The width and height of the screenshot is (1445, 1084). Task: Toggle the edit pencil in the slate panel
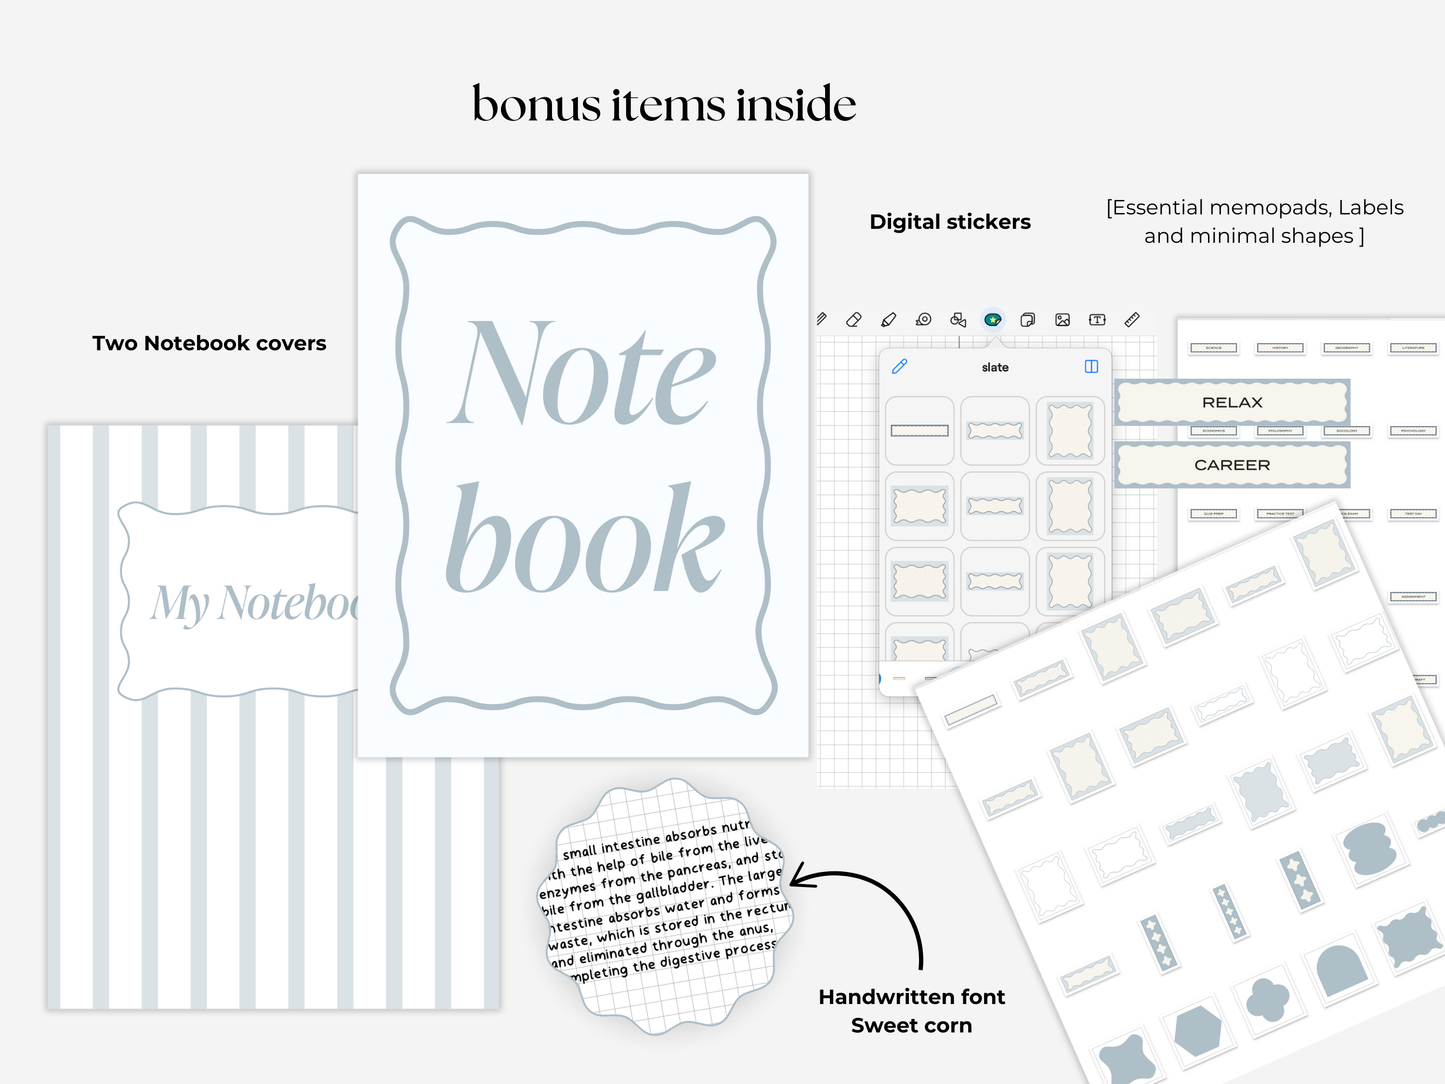[x=899, y=367]
